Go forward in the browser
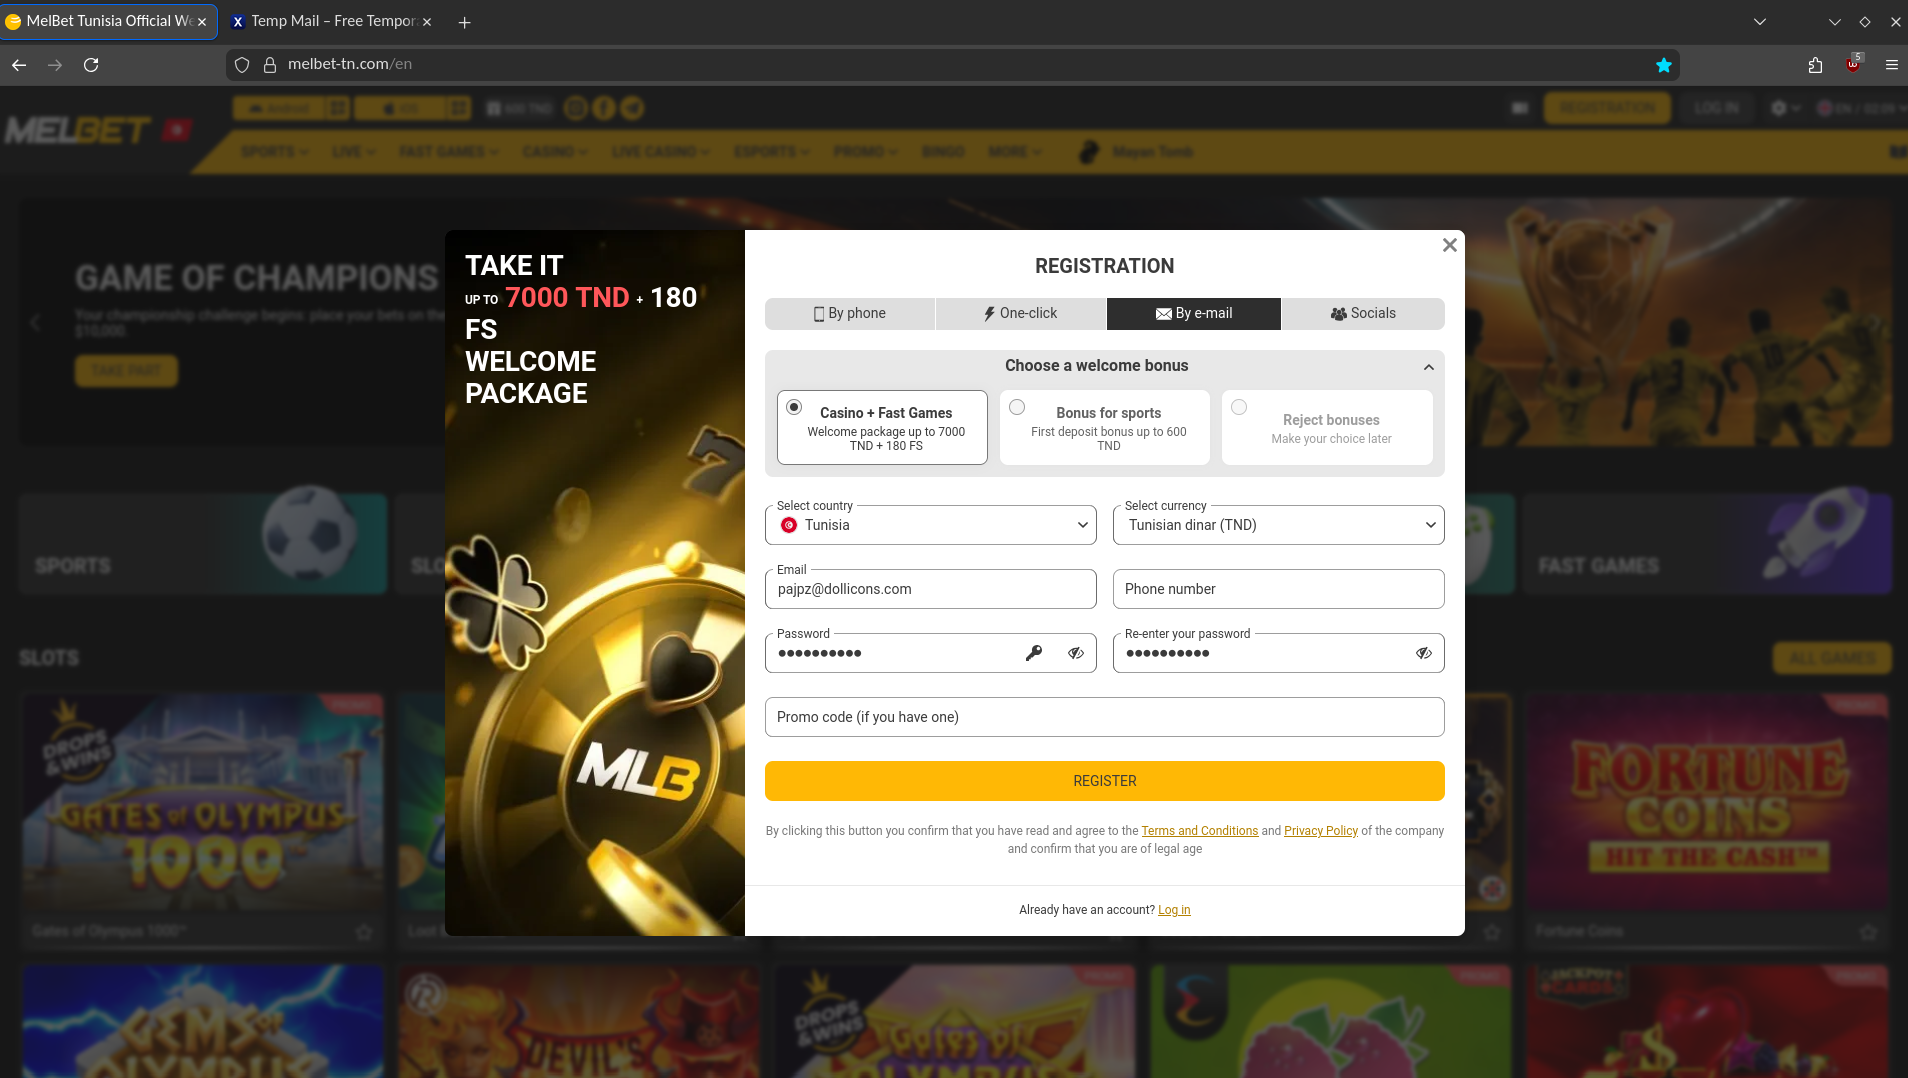Viewport: 1908px width, 1078px height. click(55, 65)
